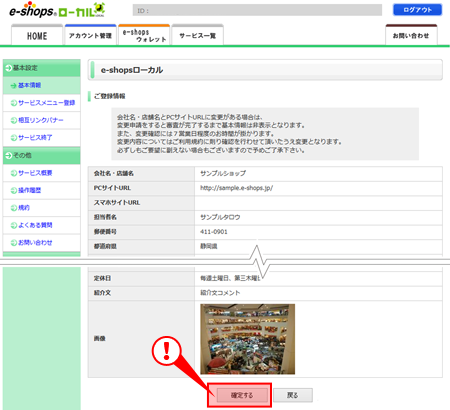Open the アカウント管理 tab
Viewport: 450px width, 410px height.
pyautogui.click(x=90, y=36)
